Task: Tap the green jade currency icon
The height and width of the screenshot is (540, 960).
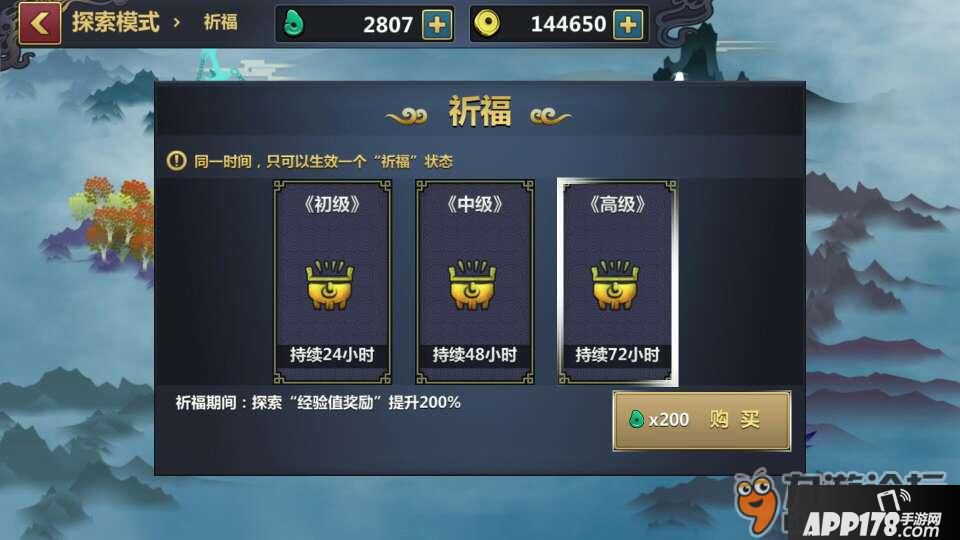Action: [x=294, y=24]
